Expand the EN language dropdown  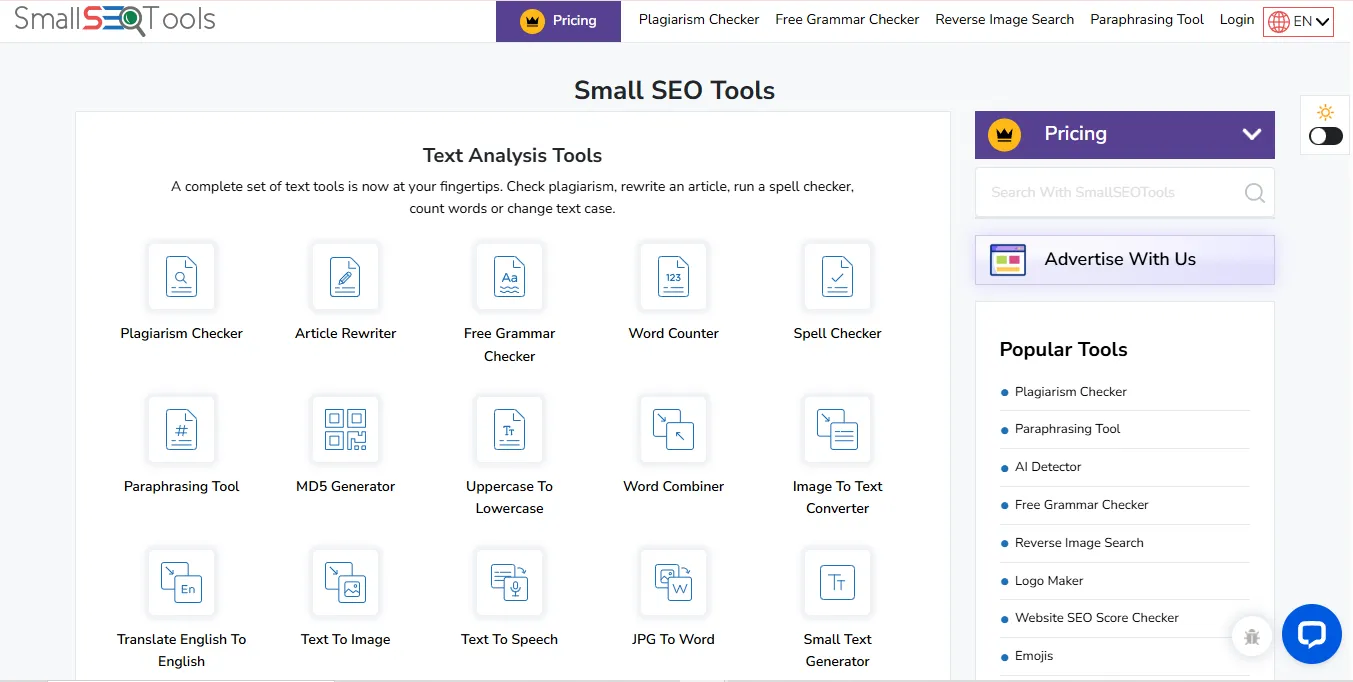[1298, 20]
